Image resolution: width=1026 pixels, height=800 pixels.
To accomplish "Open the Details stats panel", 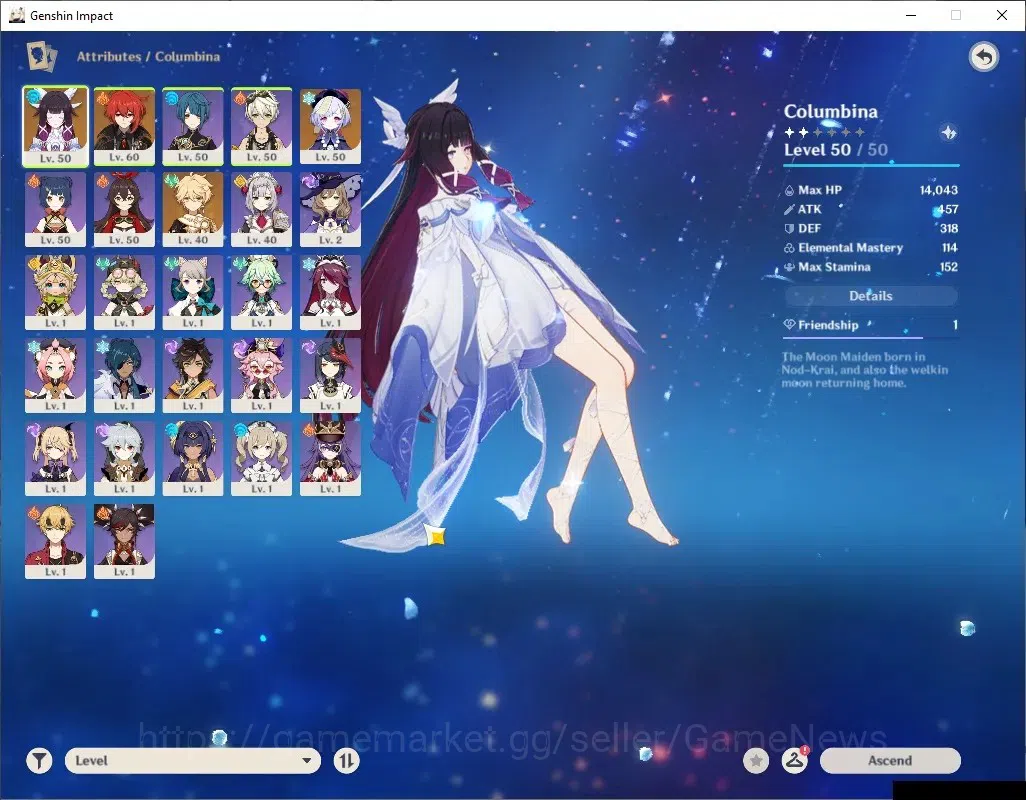I will [x=871, y=296].
